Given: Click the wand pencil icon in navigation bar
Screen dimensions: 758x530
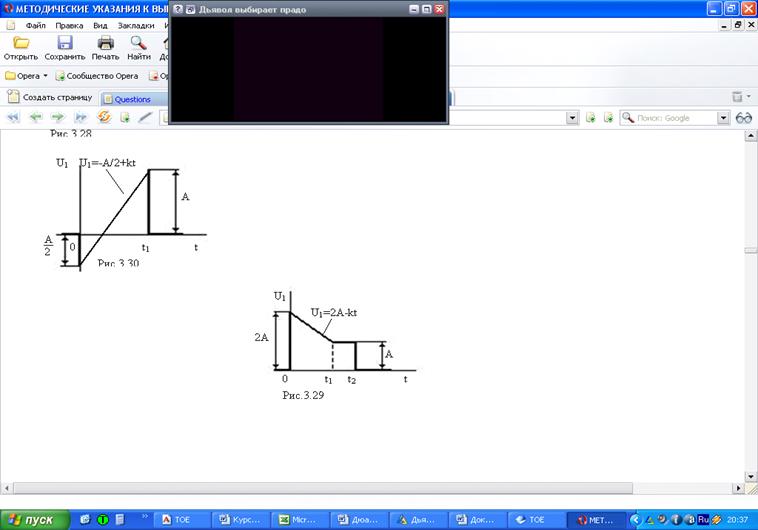Looking at the screenshot, I should tap(145, 118).
